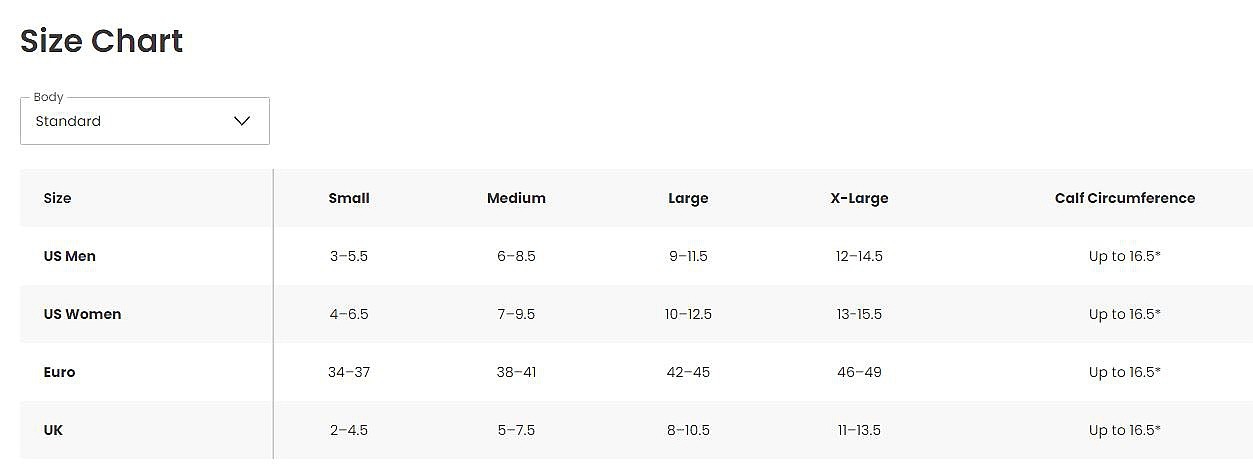The height and width of the screenshot is (475, 1253).
Task: Click the US Women row label
Action: pyautogui.click(x=82, y=314)
